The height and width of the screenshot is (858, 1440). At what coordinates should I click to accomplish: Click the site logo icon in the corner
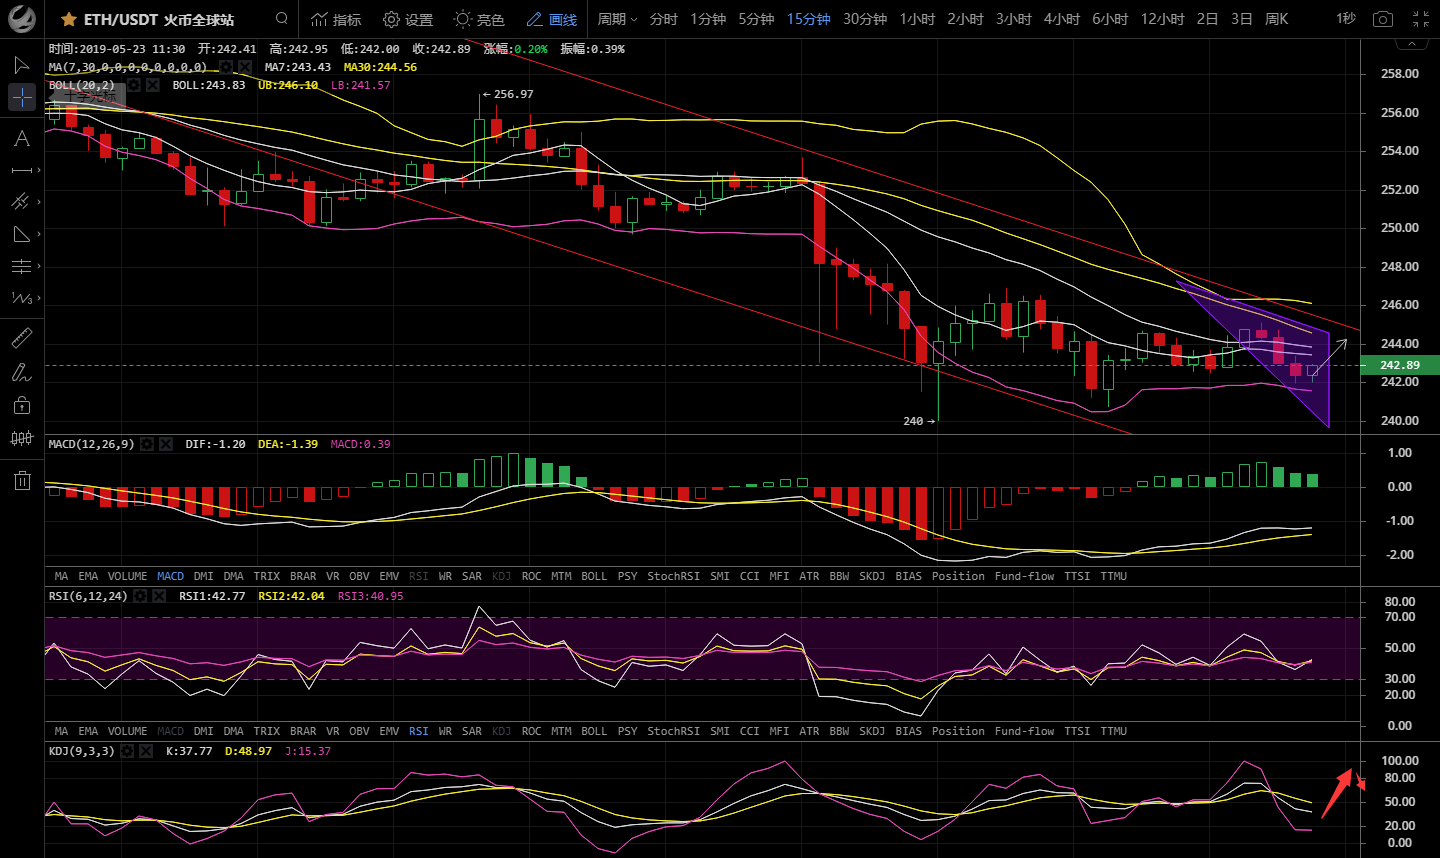tap(22, 19)
